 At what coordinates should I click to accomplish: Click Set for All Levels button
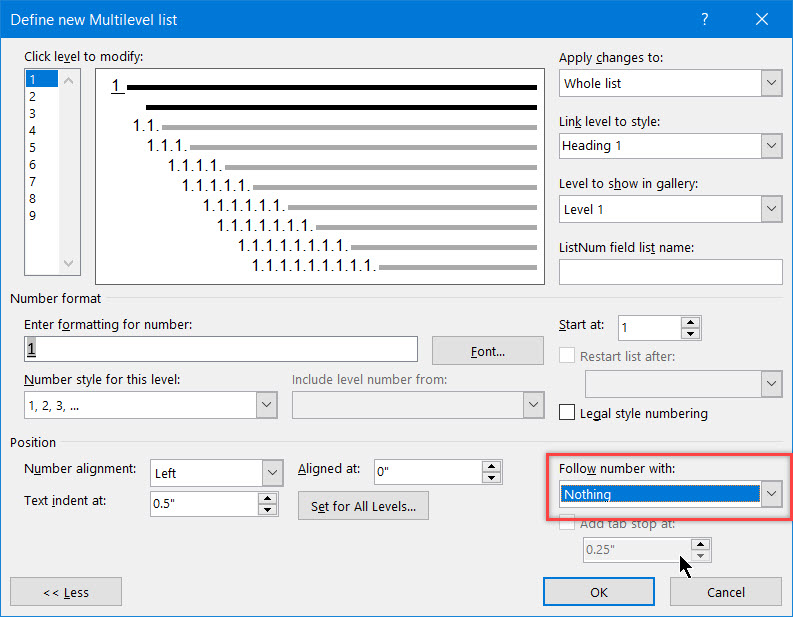[363, 506]
